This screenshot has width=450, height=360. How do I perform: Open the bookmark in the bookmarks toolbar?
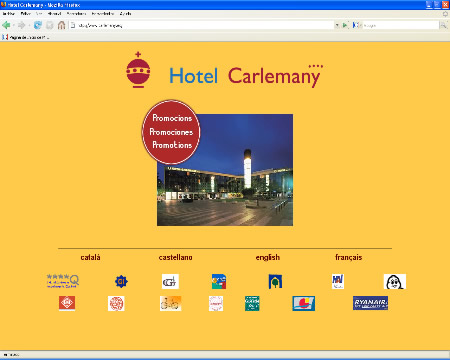pyautogui.click(x=26, y=37)
